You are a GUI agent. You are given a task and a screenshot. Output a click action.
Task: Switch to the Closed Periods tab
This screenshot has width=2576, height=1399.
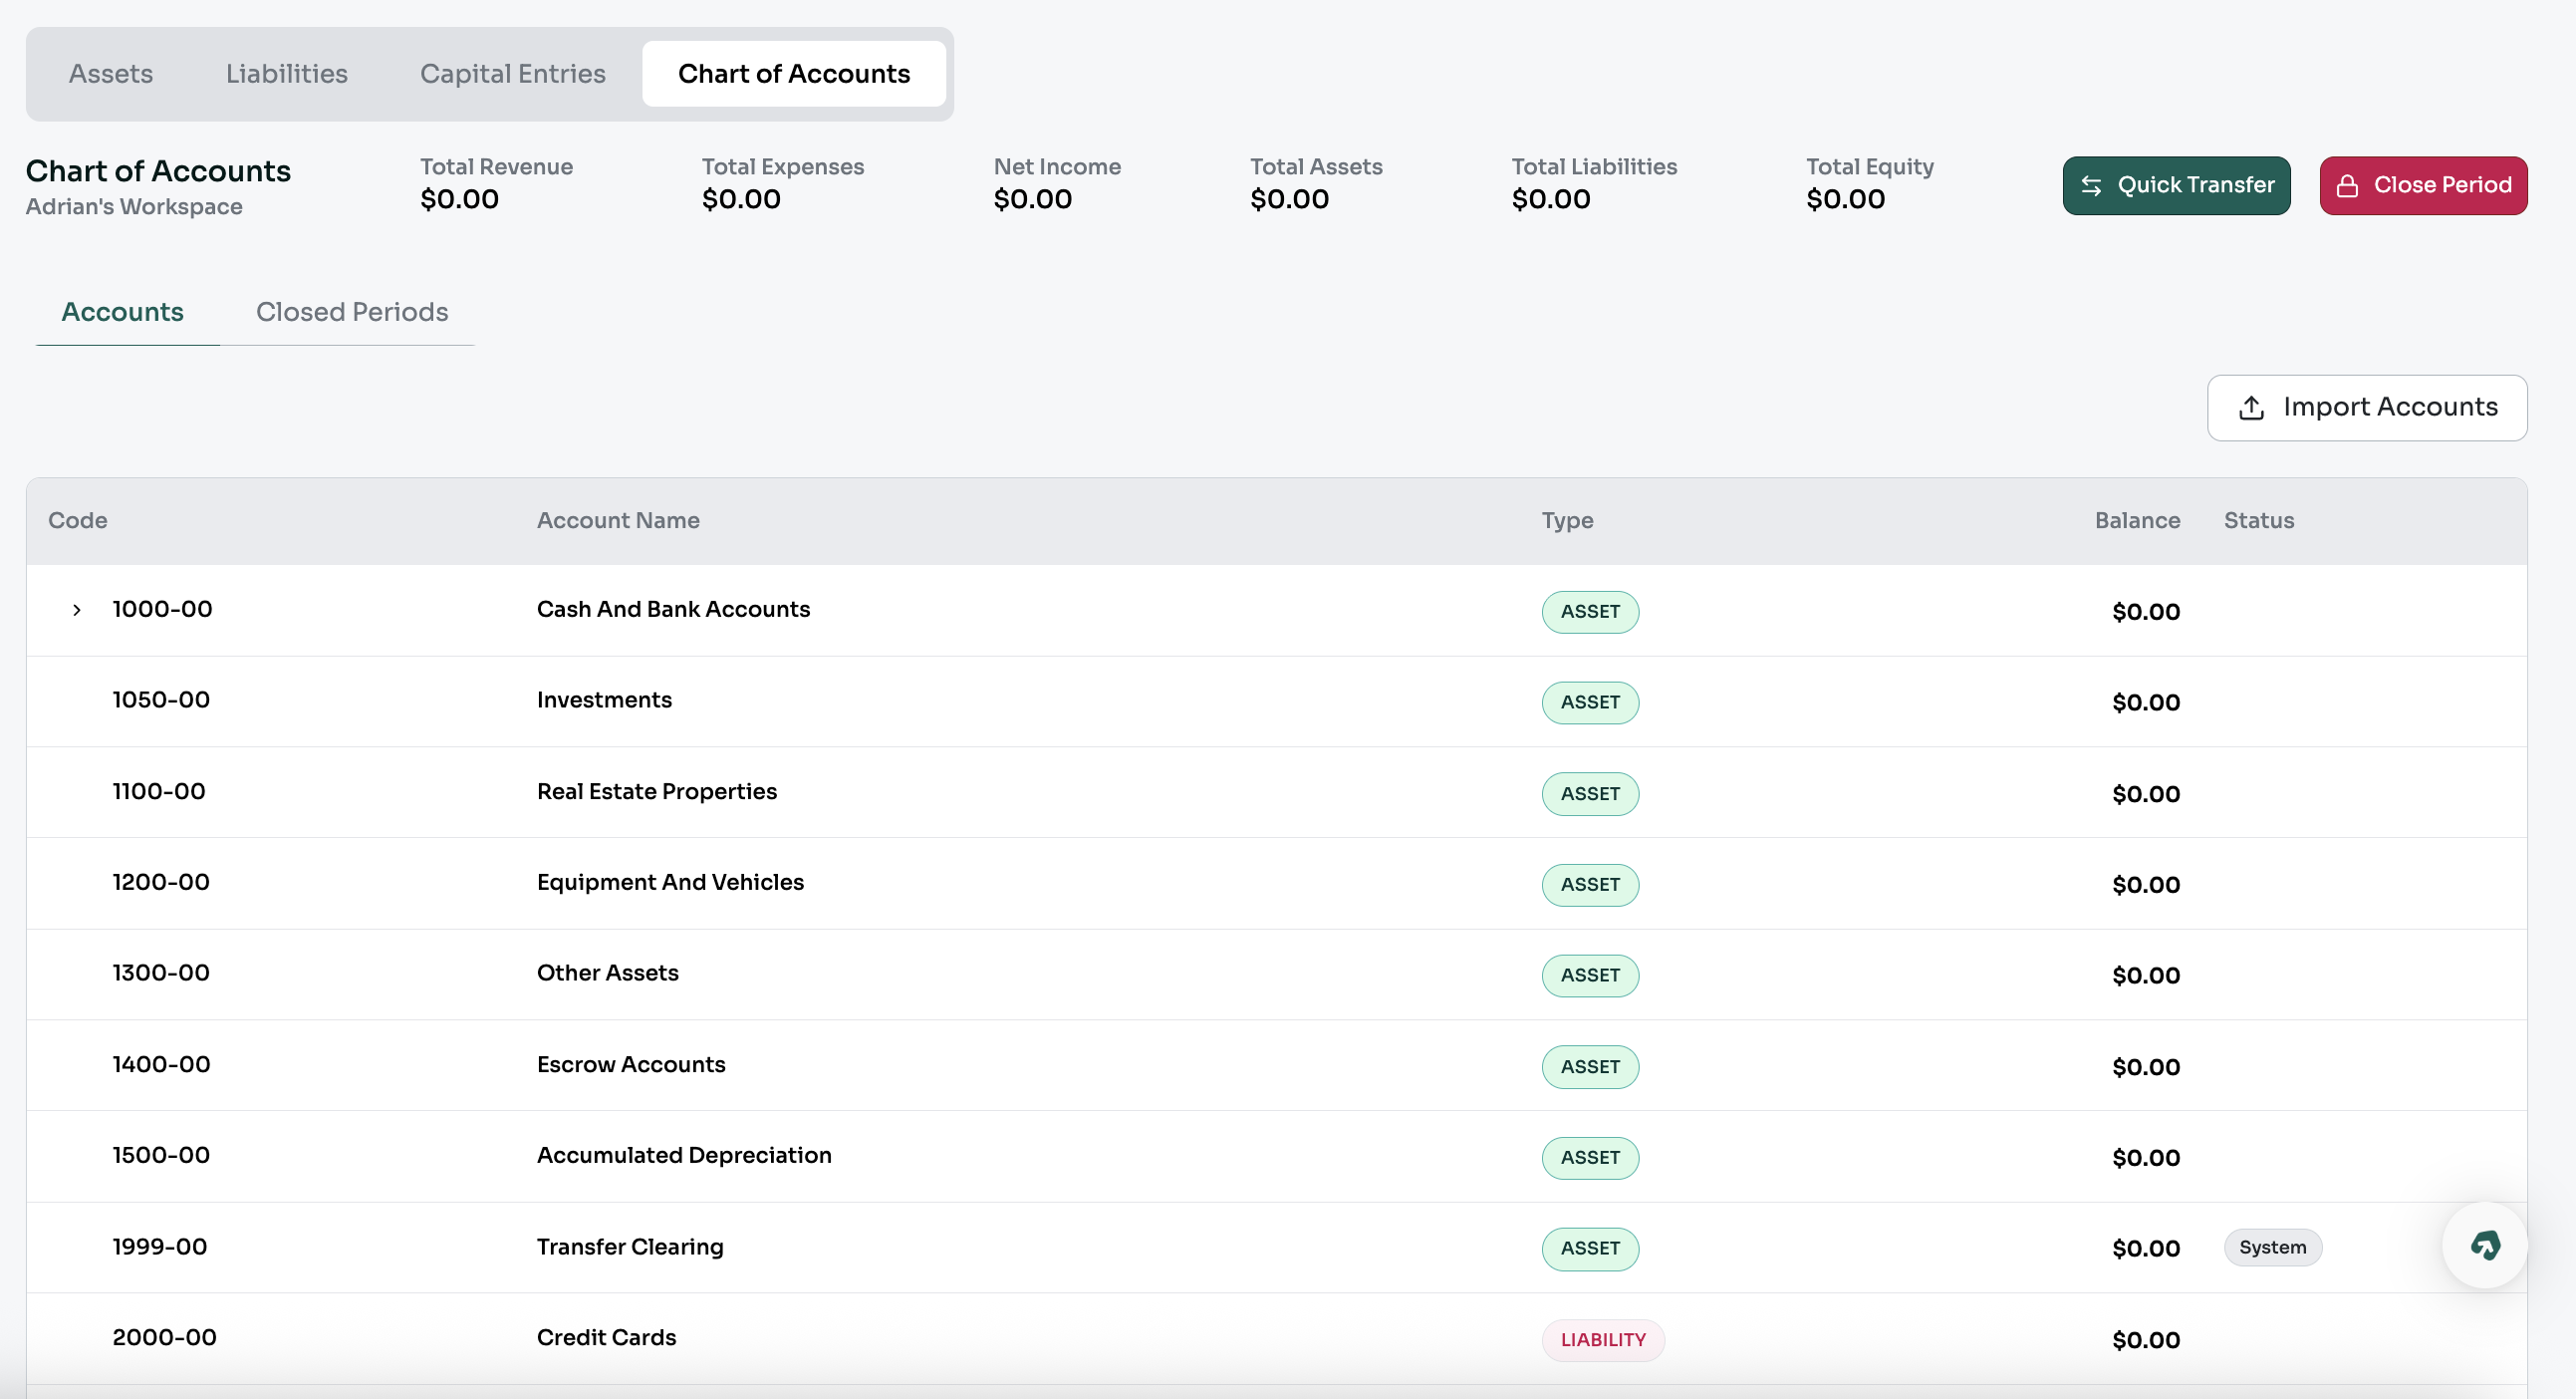pyautogui.click(x=351, y=312)
